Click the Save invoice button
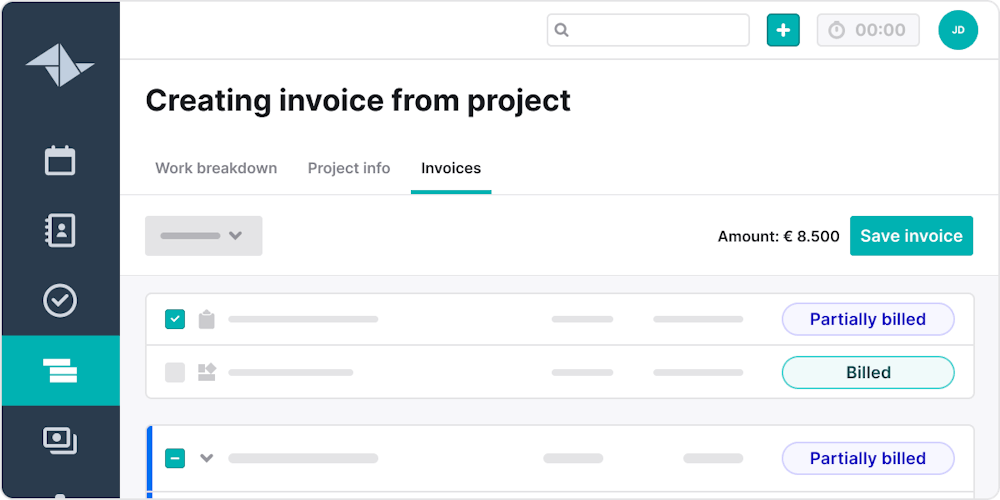The height and width of the screenshot is (500, 1000). coord(911,236)
